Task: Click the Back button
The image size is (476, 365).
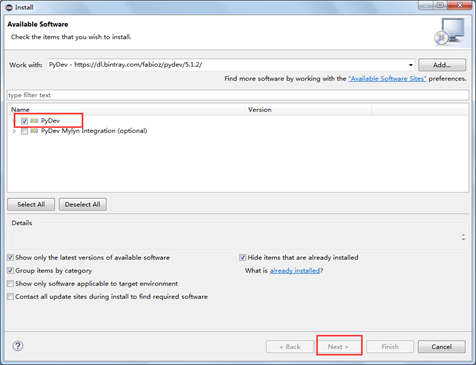Action: tap(290, 347)
